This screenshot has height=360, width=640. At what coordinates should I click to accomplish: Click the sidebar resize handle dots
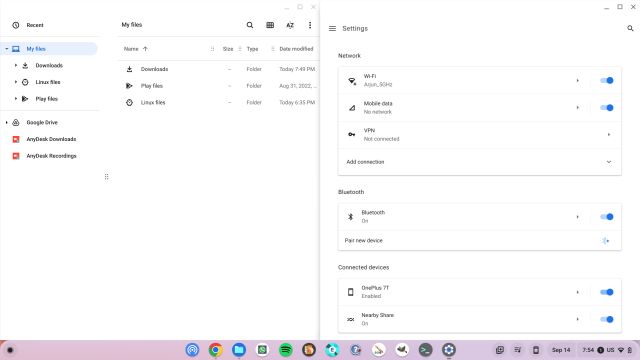pyautogui.click(x=107, y=177)
